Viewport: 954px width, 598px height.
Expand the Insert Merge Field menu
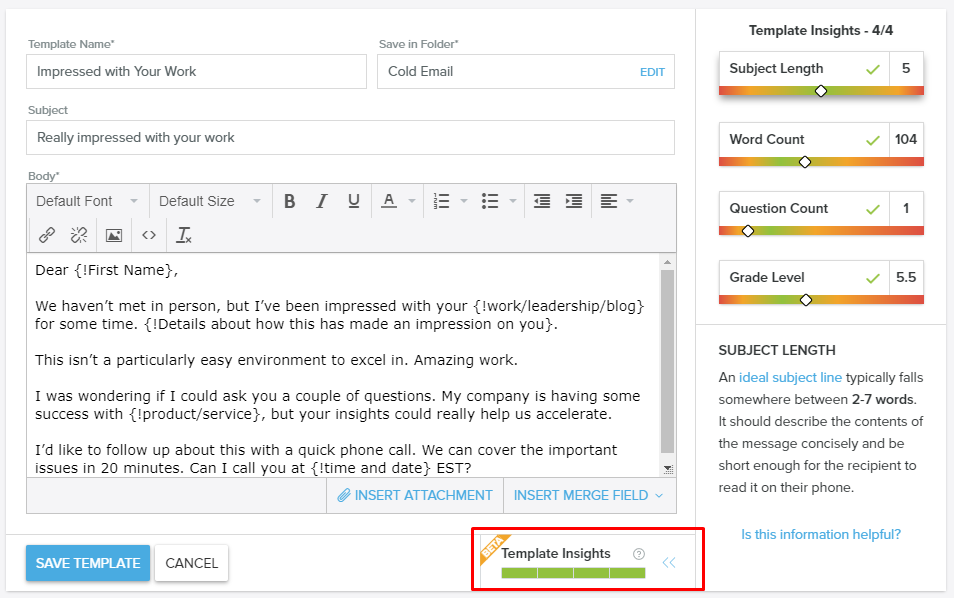point(588,495)
